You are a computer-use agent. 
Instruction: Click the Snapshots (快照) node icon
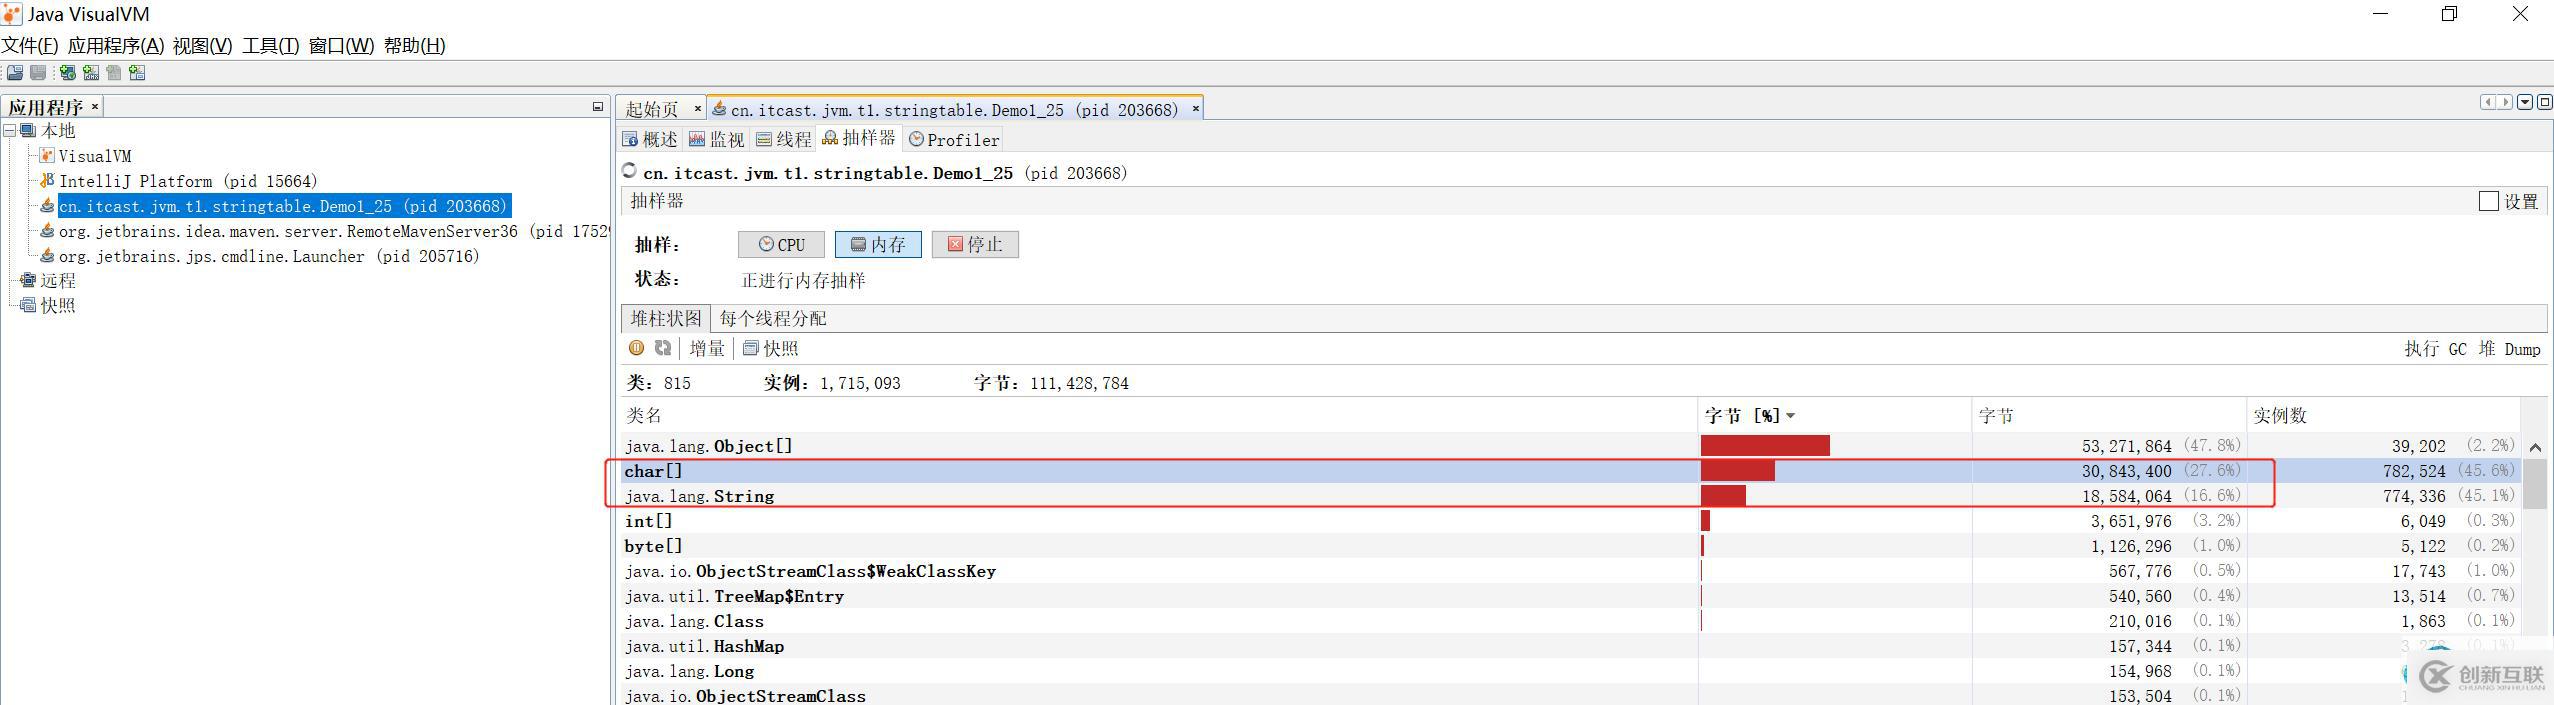click(x=28, y=305)
